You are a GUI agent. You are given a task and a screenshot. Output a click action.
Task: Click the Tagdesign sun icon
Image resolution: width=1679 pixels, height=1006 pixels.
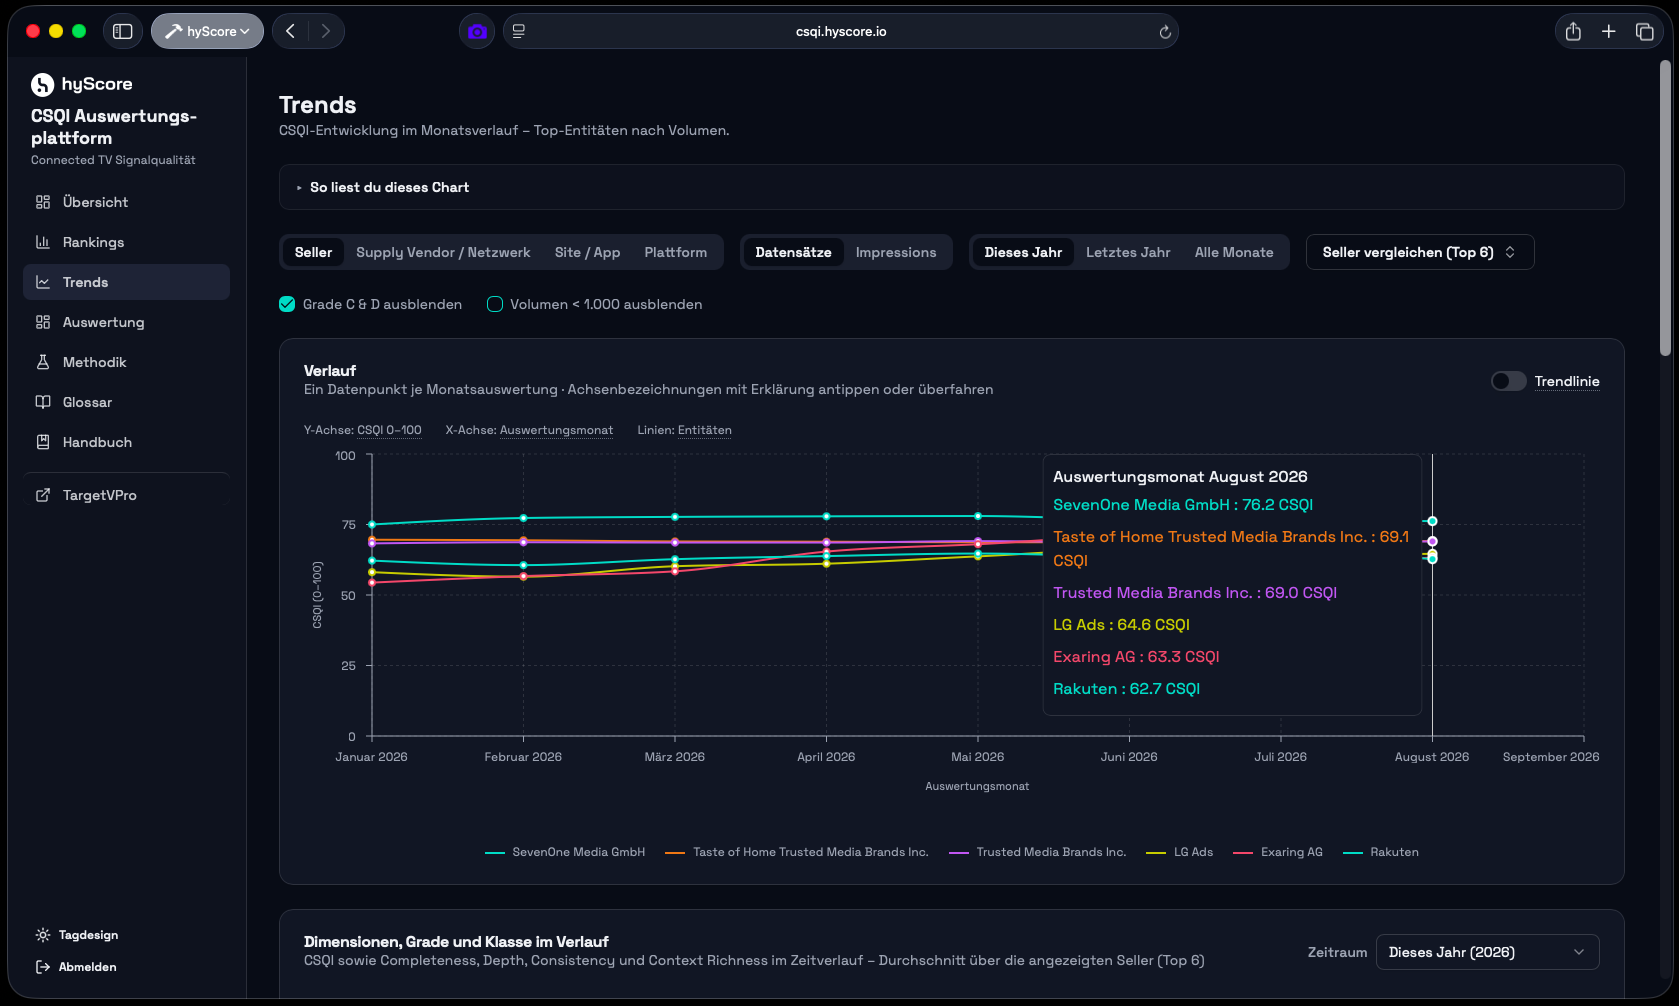[x=43, y=935]
